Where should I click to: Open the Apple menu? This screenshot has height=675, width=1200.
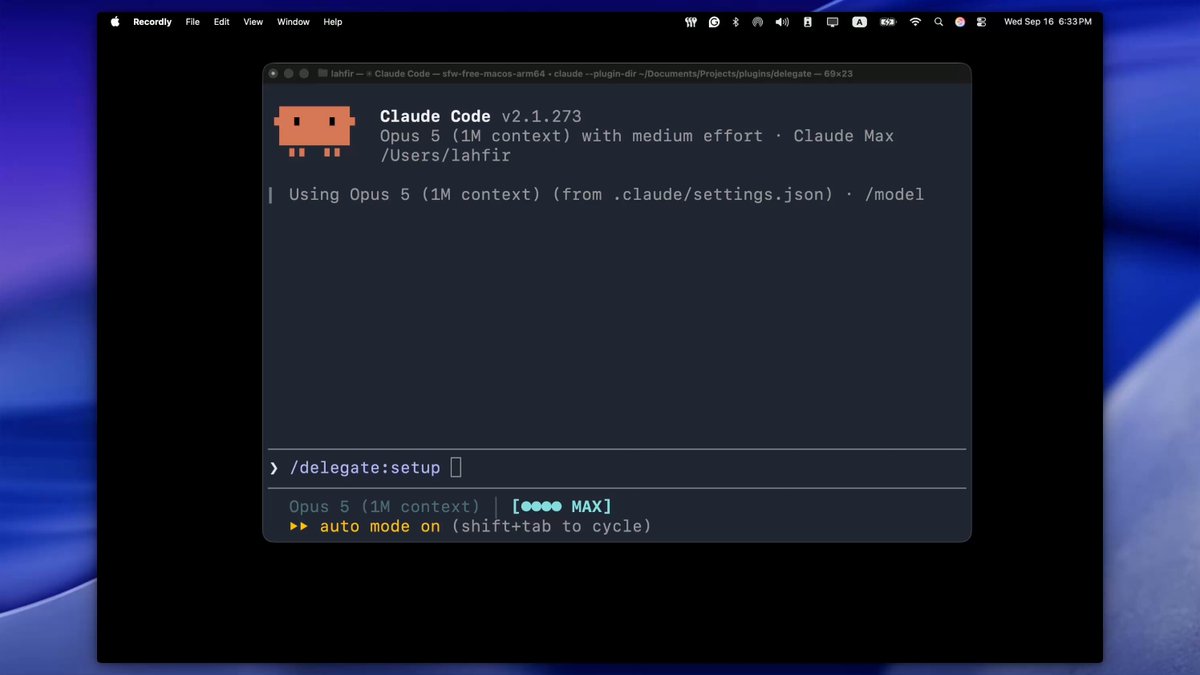tap(115, 22)
